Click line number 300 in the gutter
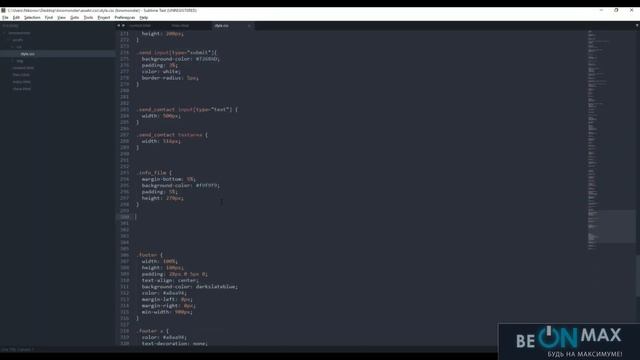 pos(124,217)
